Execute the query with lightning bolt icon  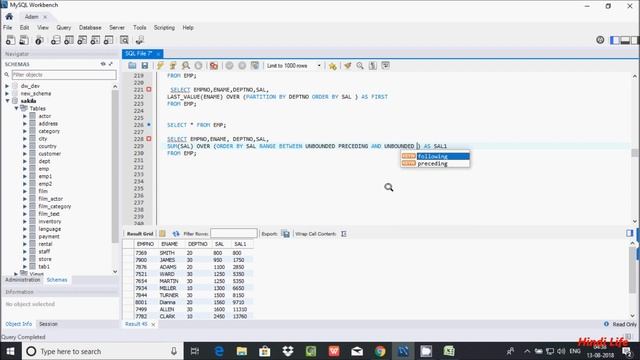(x=160, y=65)
